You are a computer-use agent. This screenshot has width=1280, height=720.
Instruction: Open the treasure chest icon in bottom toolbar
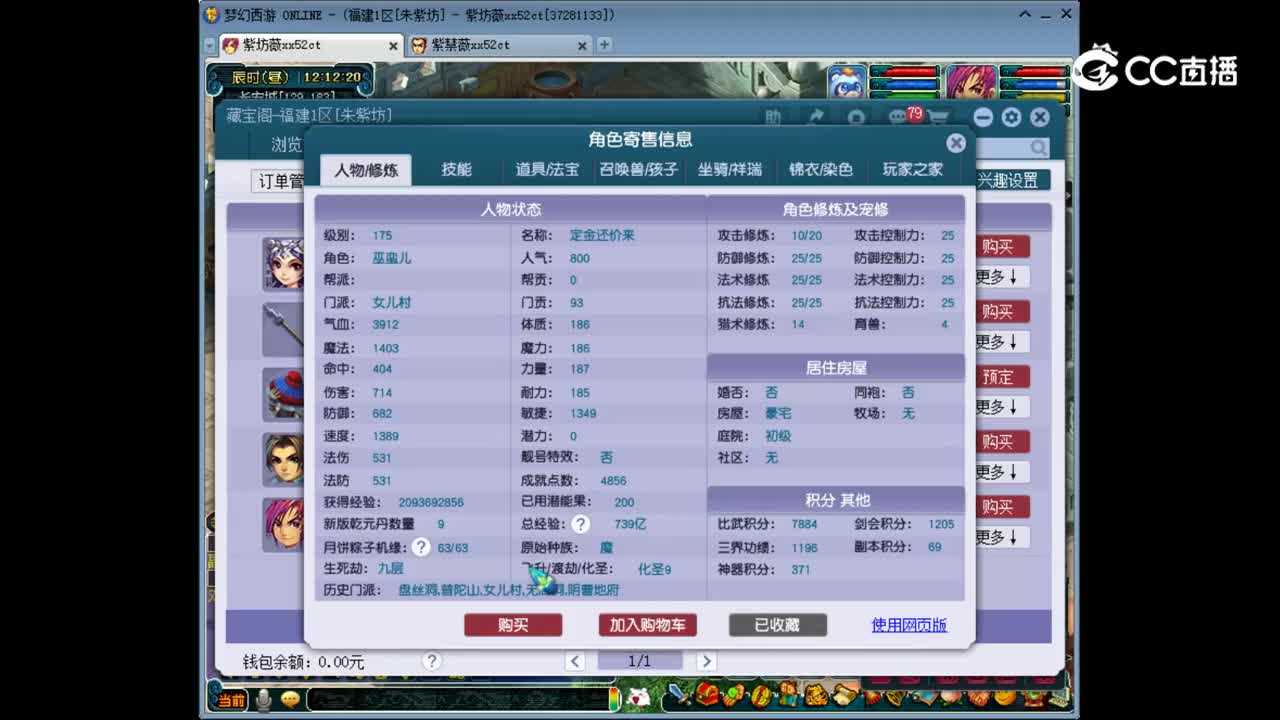point(708,693)
